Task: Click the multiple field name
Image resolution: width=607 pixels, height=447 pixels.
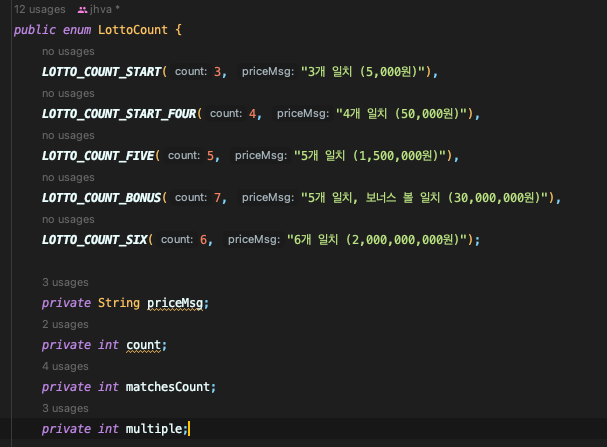Action: tap(154, 429)
